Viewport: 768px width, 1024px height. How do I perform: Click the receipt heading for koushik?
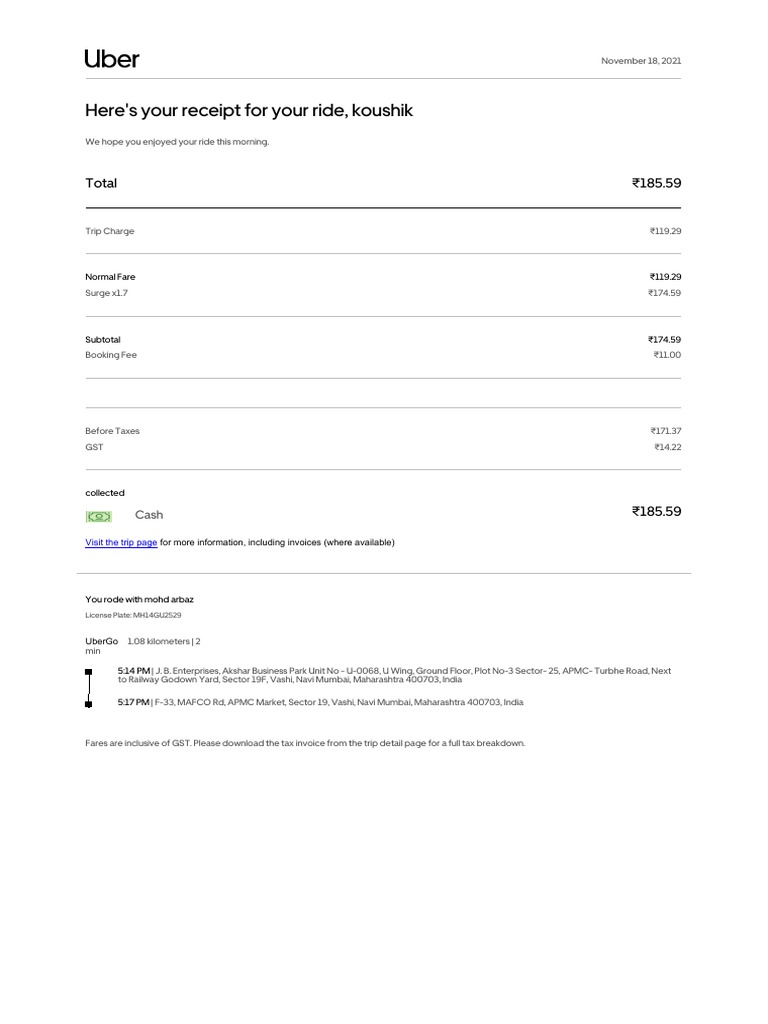click(x=249, y=110)
